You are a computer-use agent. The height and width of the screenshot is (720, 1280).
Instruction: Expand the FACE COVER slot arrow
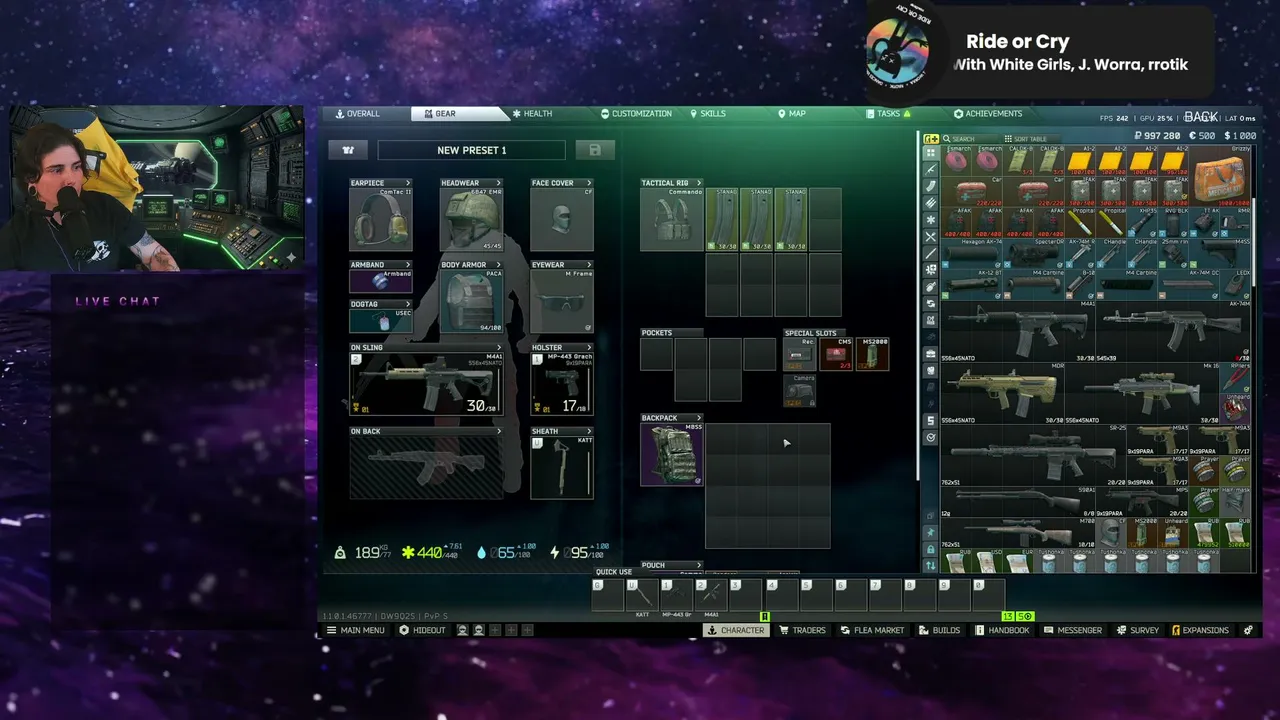589,183
